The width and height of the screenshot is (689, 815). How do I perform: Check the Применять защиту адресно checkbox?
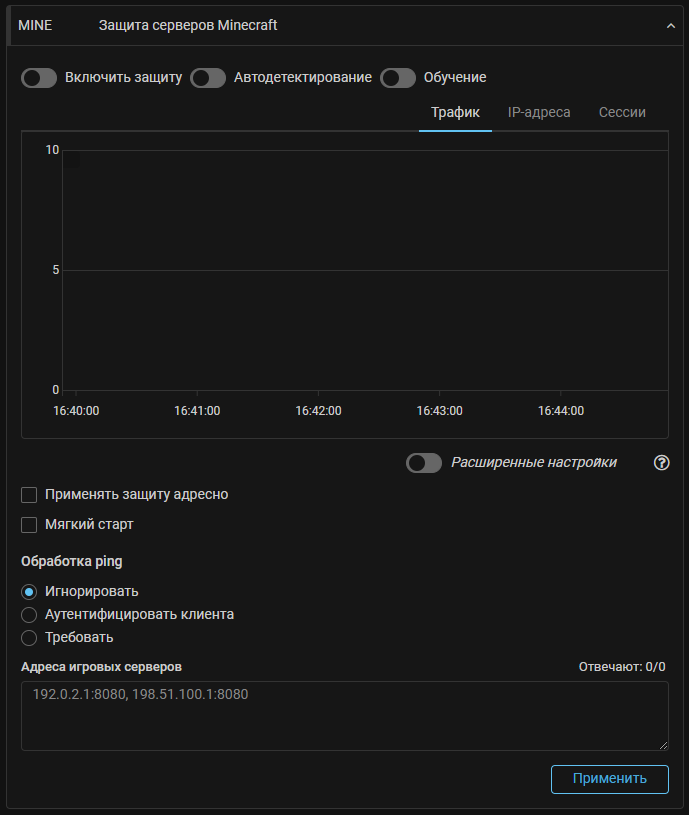[29, 494]
